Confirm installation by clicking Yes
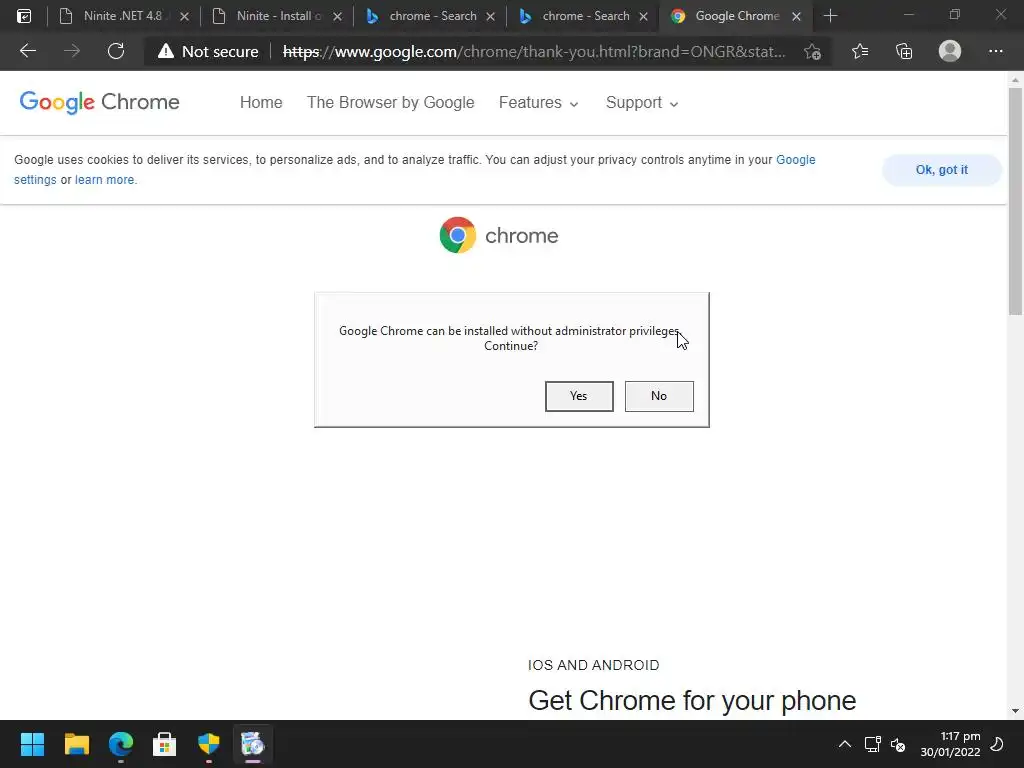 (579, 396)
